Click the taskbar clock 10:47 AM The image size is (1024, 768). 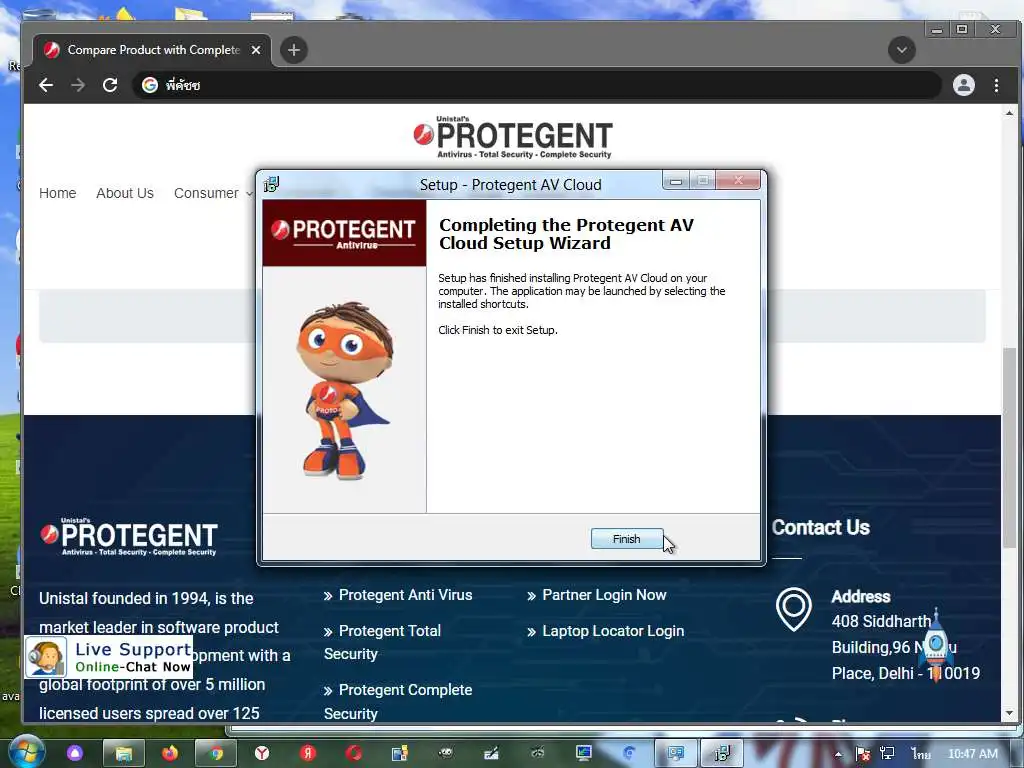972,754
